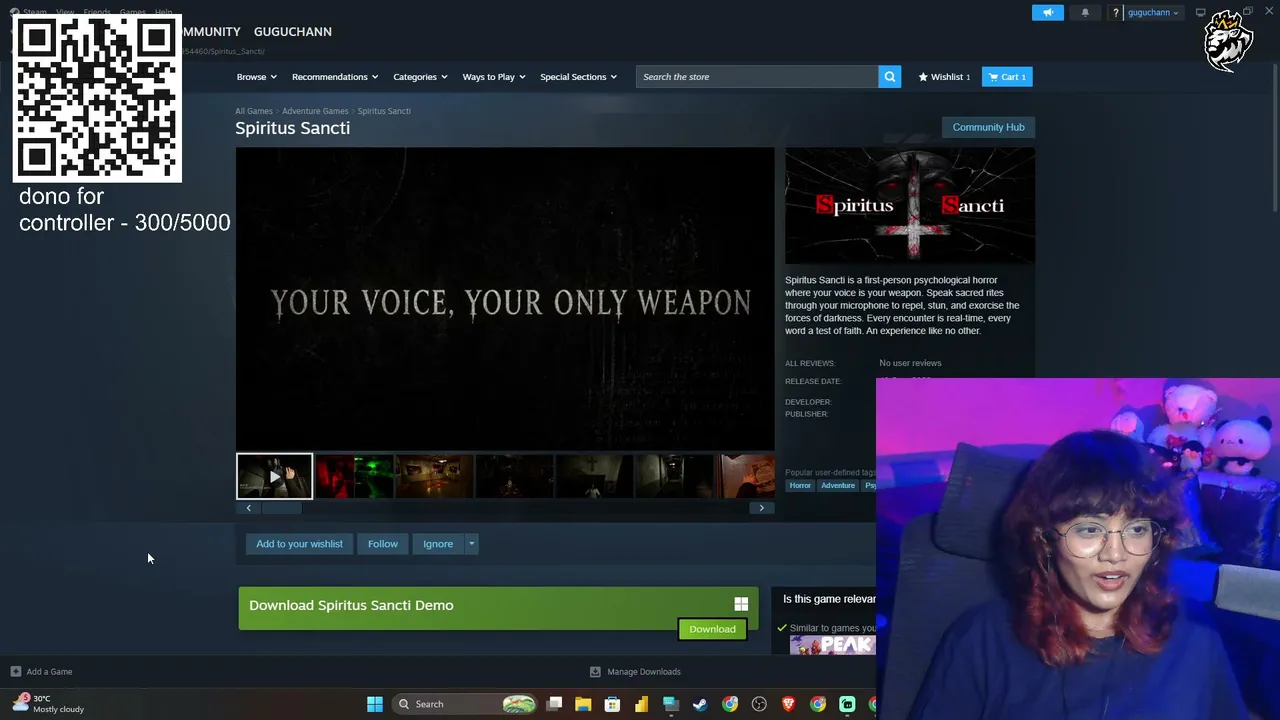The width and height of the screenshot is (1280, 720).
Task: Click the main trailer video player
Action: (x=505, y=299)
